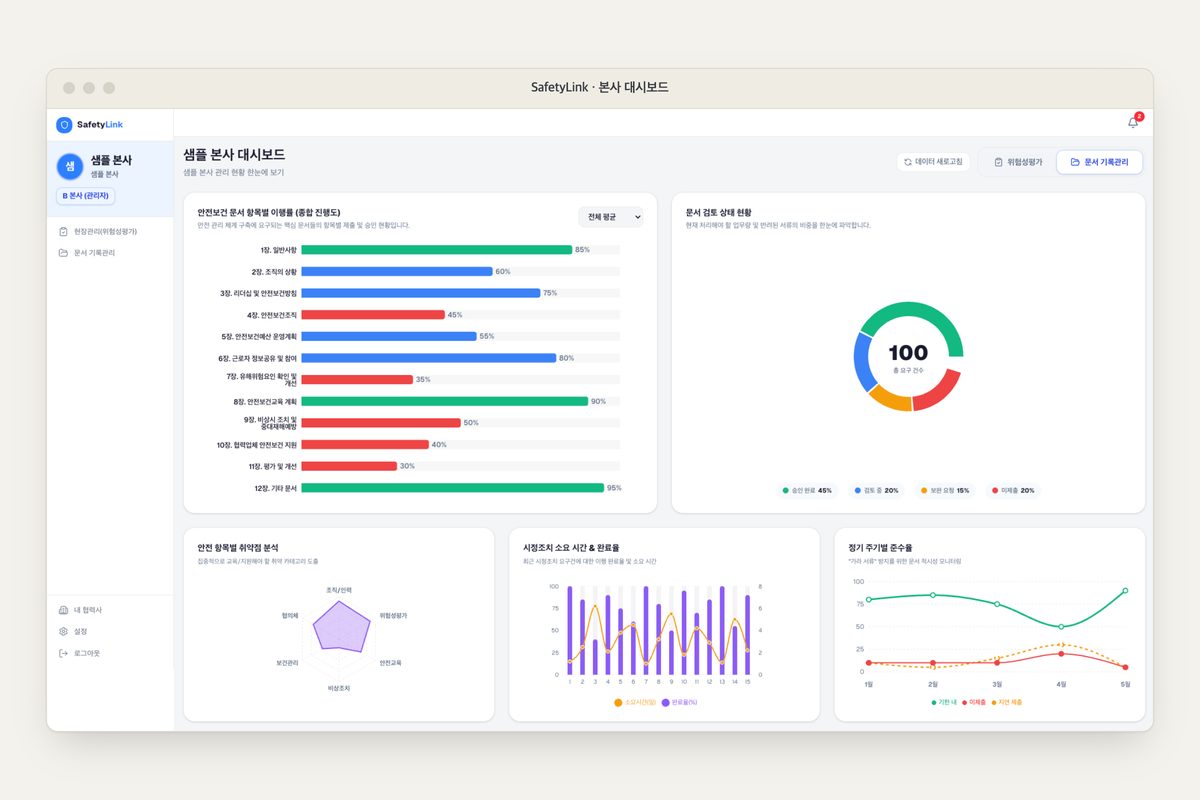Click the 4장. 안전보건조직 45% red bar
1200x800 pixels.
tap(373, 315)
